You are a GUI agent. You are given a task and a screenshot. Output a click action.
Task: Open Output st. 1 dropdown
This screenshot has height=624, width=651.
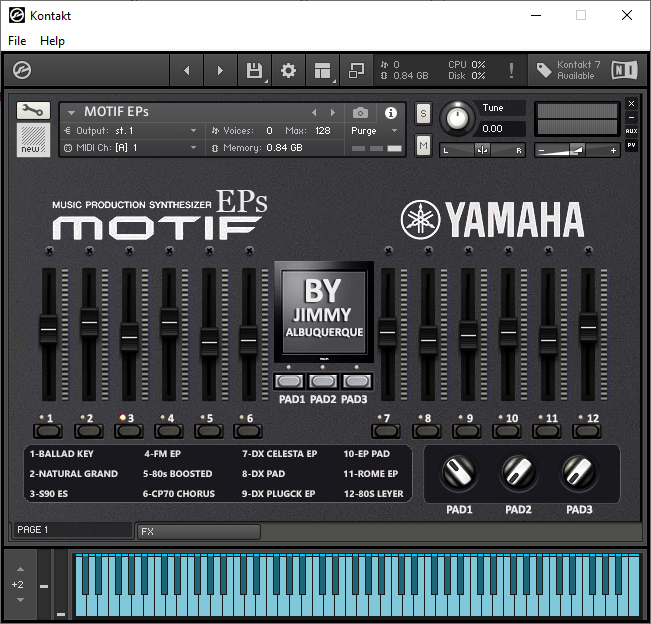(133, 131)
